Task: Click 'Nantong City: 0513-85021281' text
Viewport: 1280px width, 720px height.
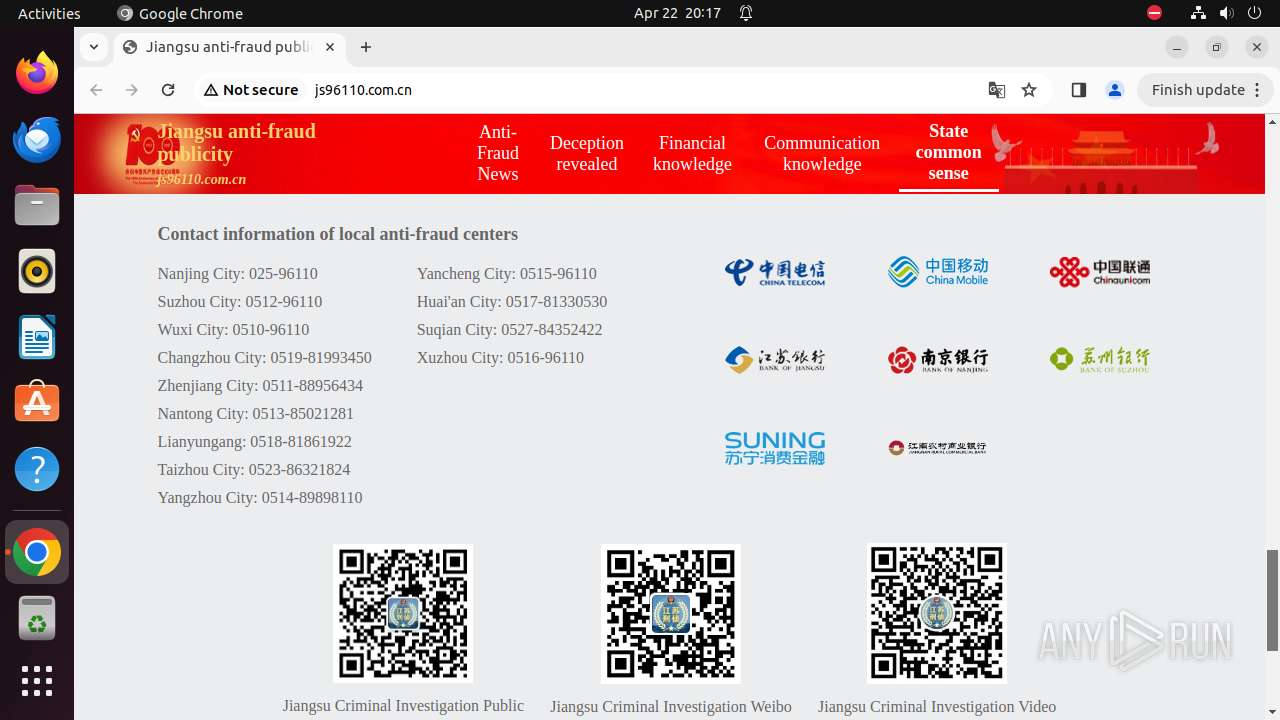Action: point(256,414)
